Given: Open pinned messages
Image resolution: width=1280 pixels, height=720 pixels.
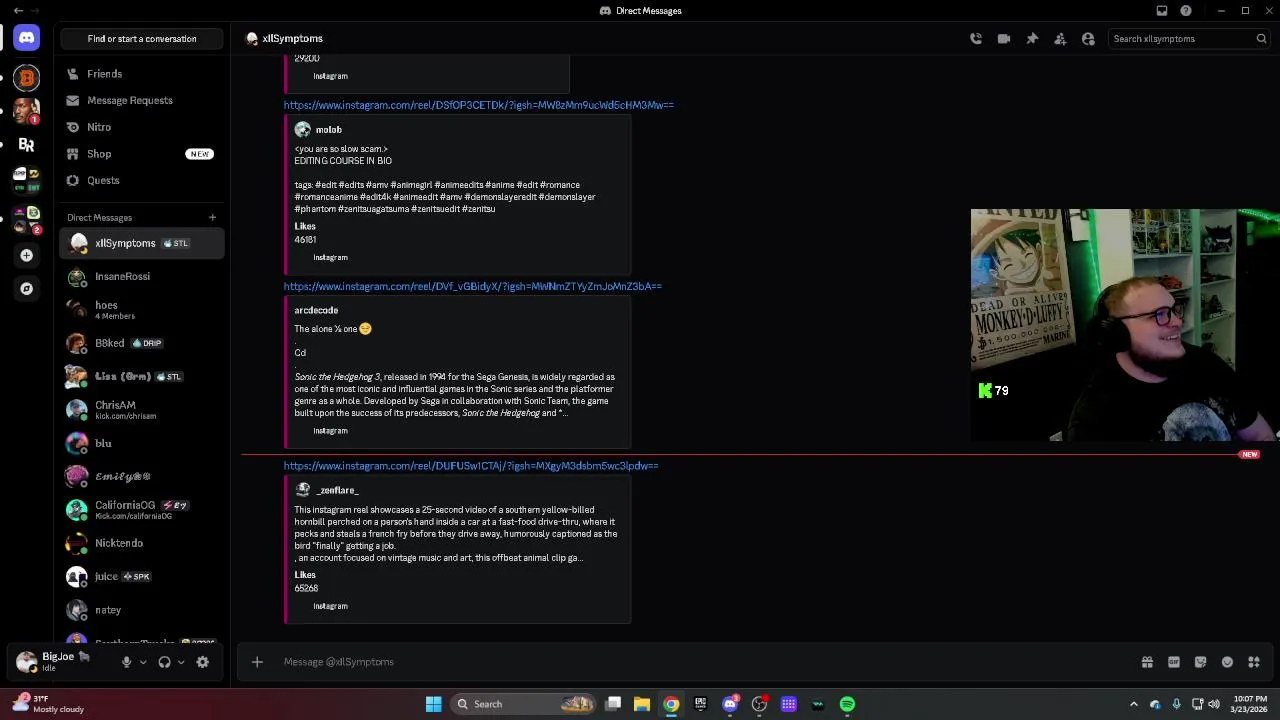Looking at the screenshot, I should pyautogui.click(x=1032, y=38).
